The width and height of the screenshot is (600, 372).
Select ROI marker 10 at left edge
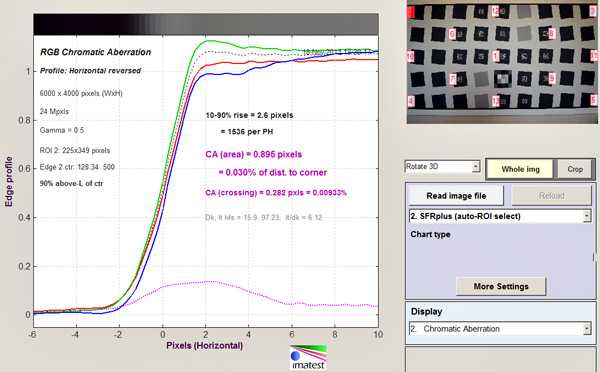click(410, 57)
